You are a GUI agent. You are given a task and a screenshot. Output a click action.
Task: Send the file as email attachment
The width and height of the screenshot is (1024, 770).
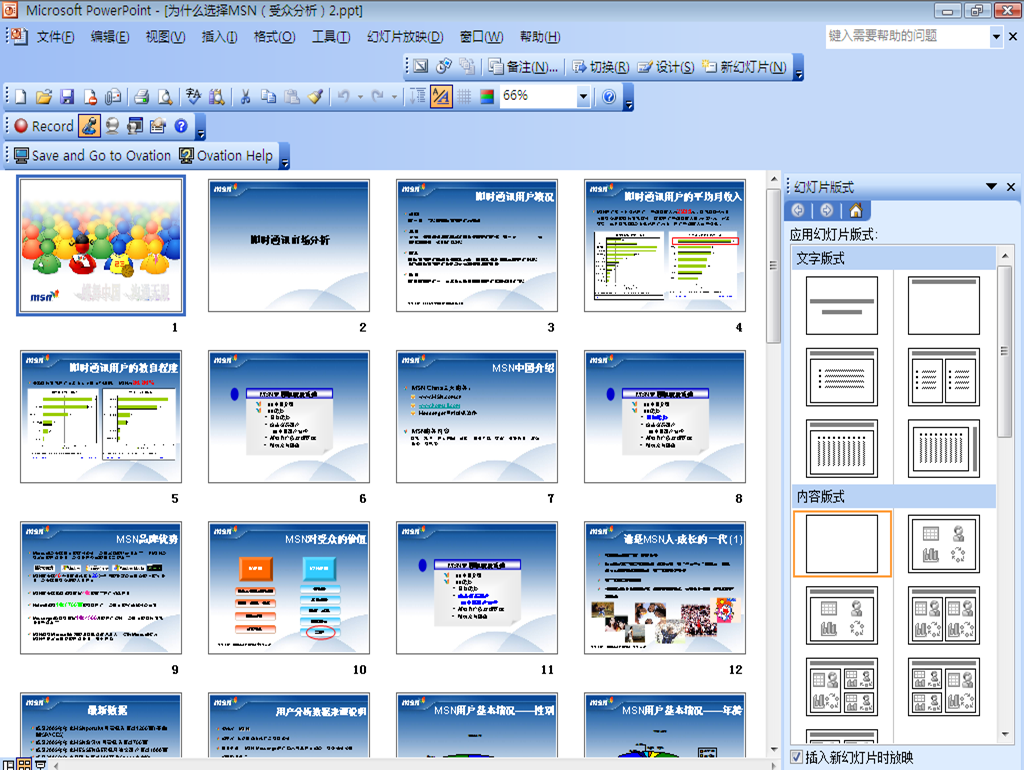(x=113, y=97)
